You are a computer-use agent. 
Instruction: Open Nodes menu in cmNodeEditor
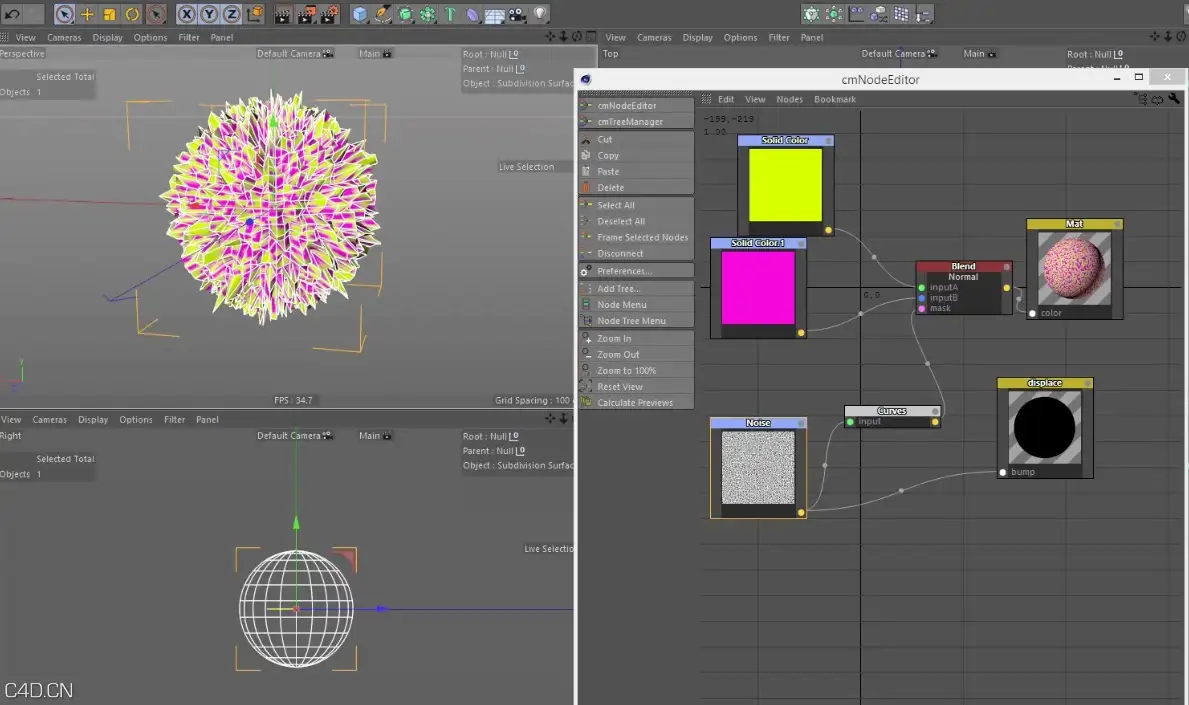[789, 99]
